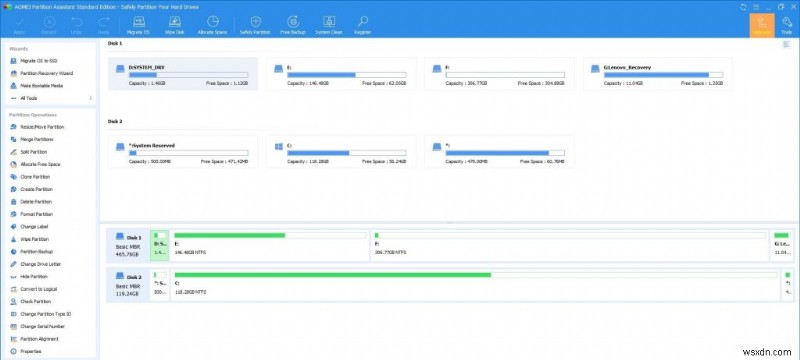Open Allocate Space in the toolbar
Screen dimensions: 800x360
coord(212,25)
